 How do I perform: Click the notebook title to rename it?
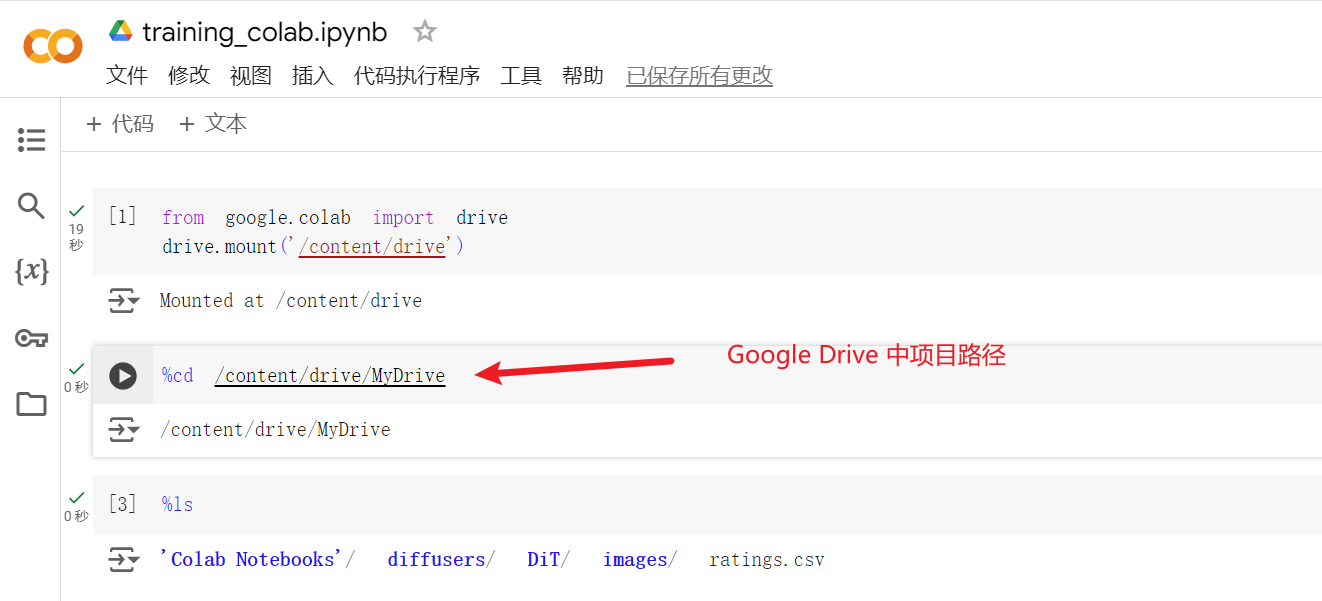pyautogui.click(x=264, y=31)
